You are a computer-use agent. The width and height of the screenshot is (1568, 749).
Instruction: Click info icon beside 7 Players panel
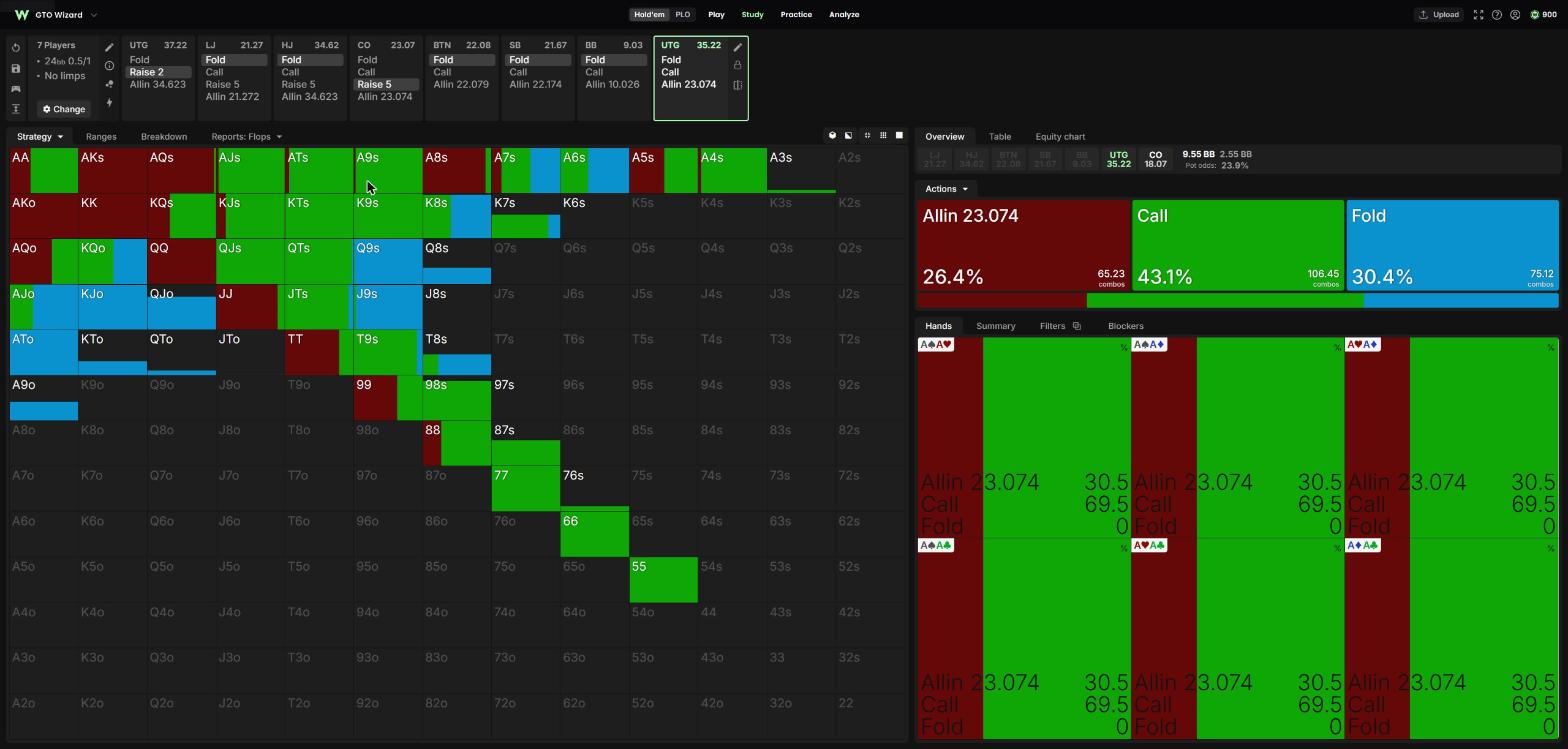coord(109,66)
